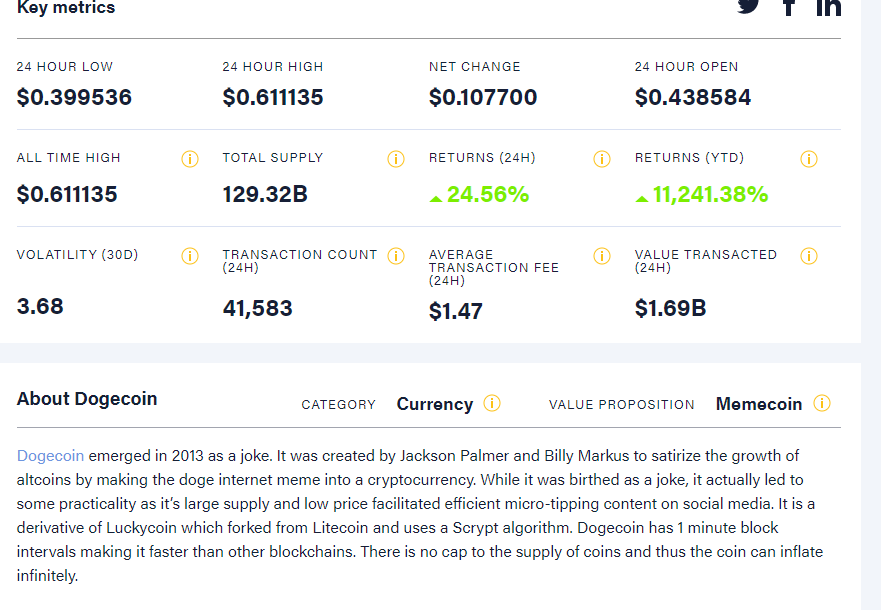The image size is (881, 610).
Task: Select the 24 hour high value $0.611135
Action: pos(273,97)
